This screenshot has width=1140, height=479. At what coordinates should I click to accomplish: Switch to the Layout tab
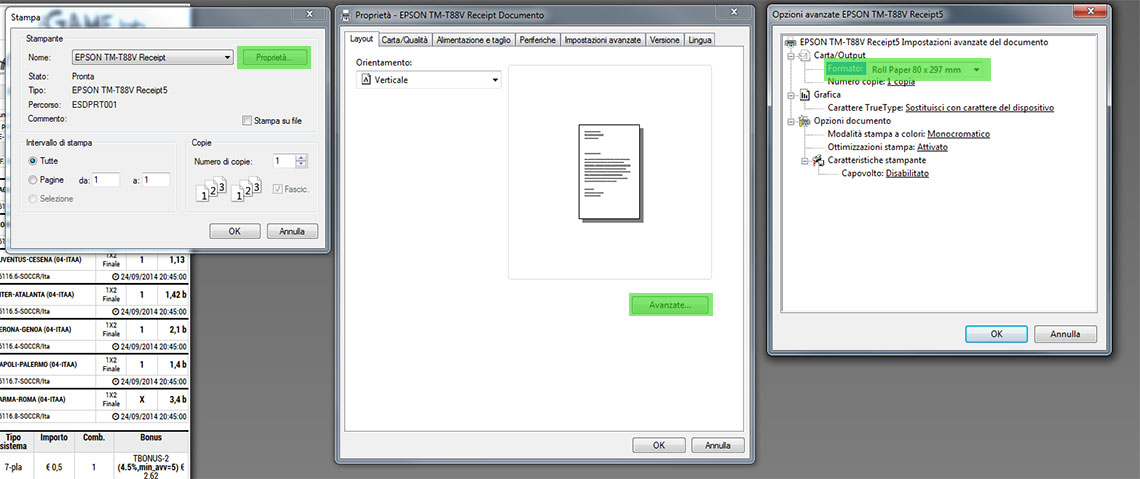tap(361, 40)
